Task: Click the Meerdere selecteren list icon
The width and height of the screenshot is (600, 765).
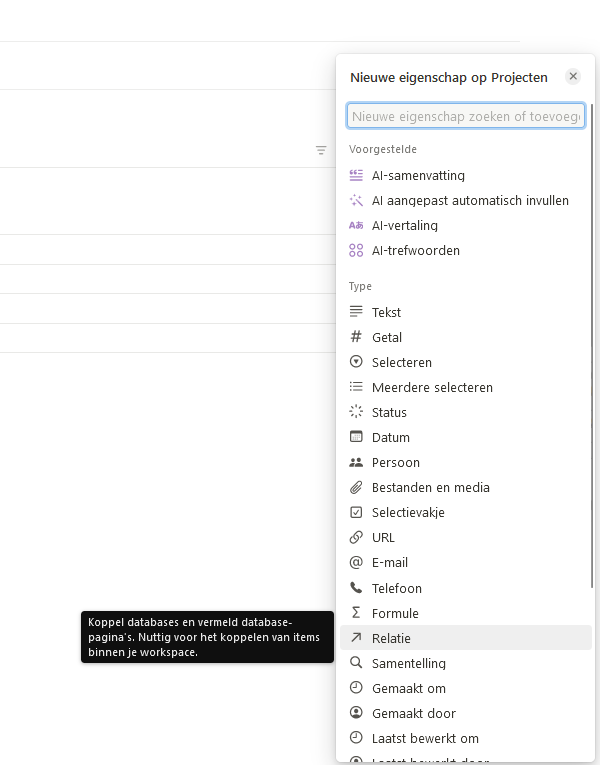Action: (356, 387)
